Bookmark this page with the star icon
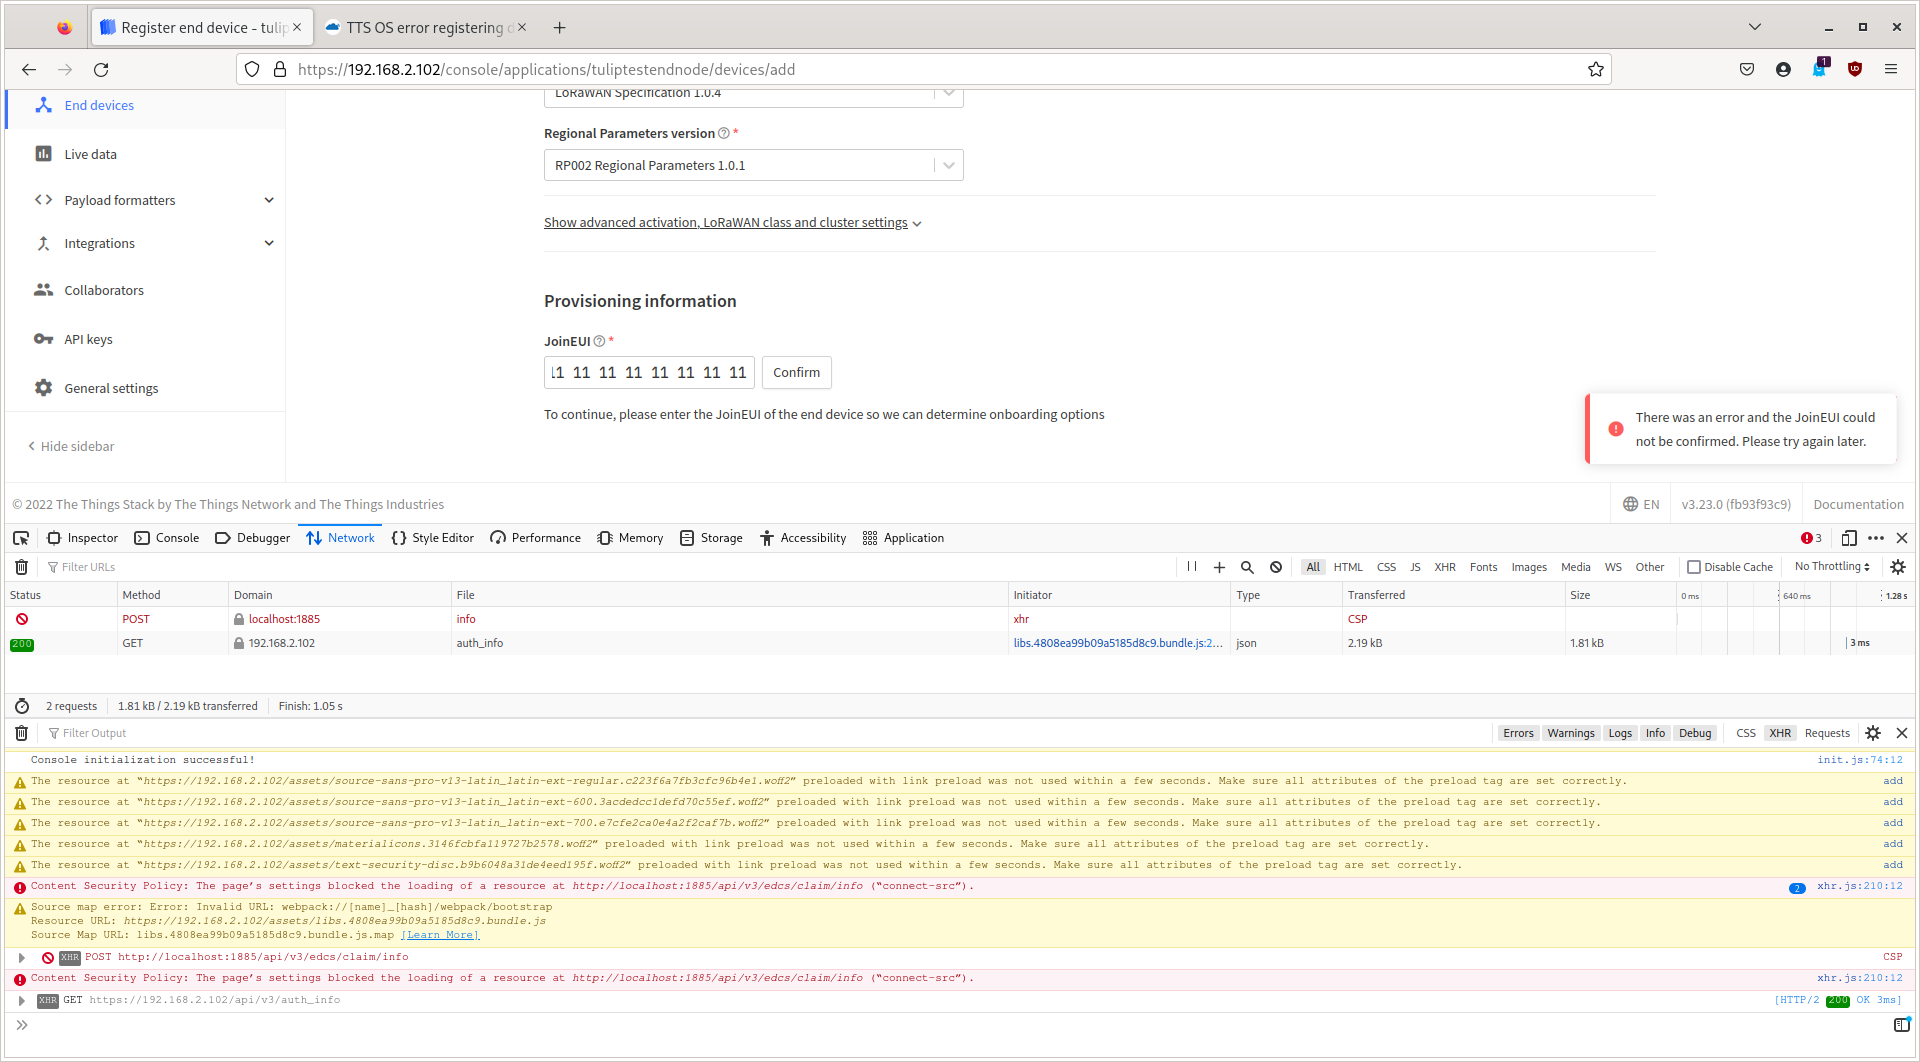Screen dimensions: 1920x1062 (1595, 69)
